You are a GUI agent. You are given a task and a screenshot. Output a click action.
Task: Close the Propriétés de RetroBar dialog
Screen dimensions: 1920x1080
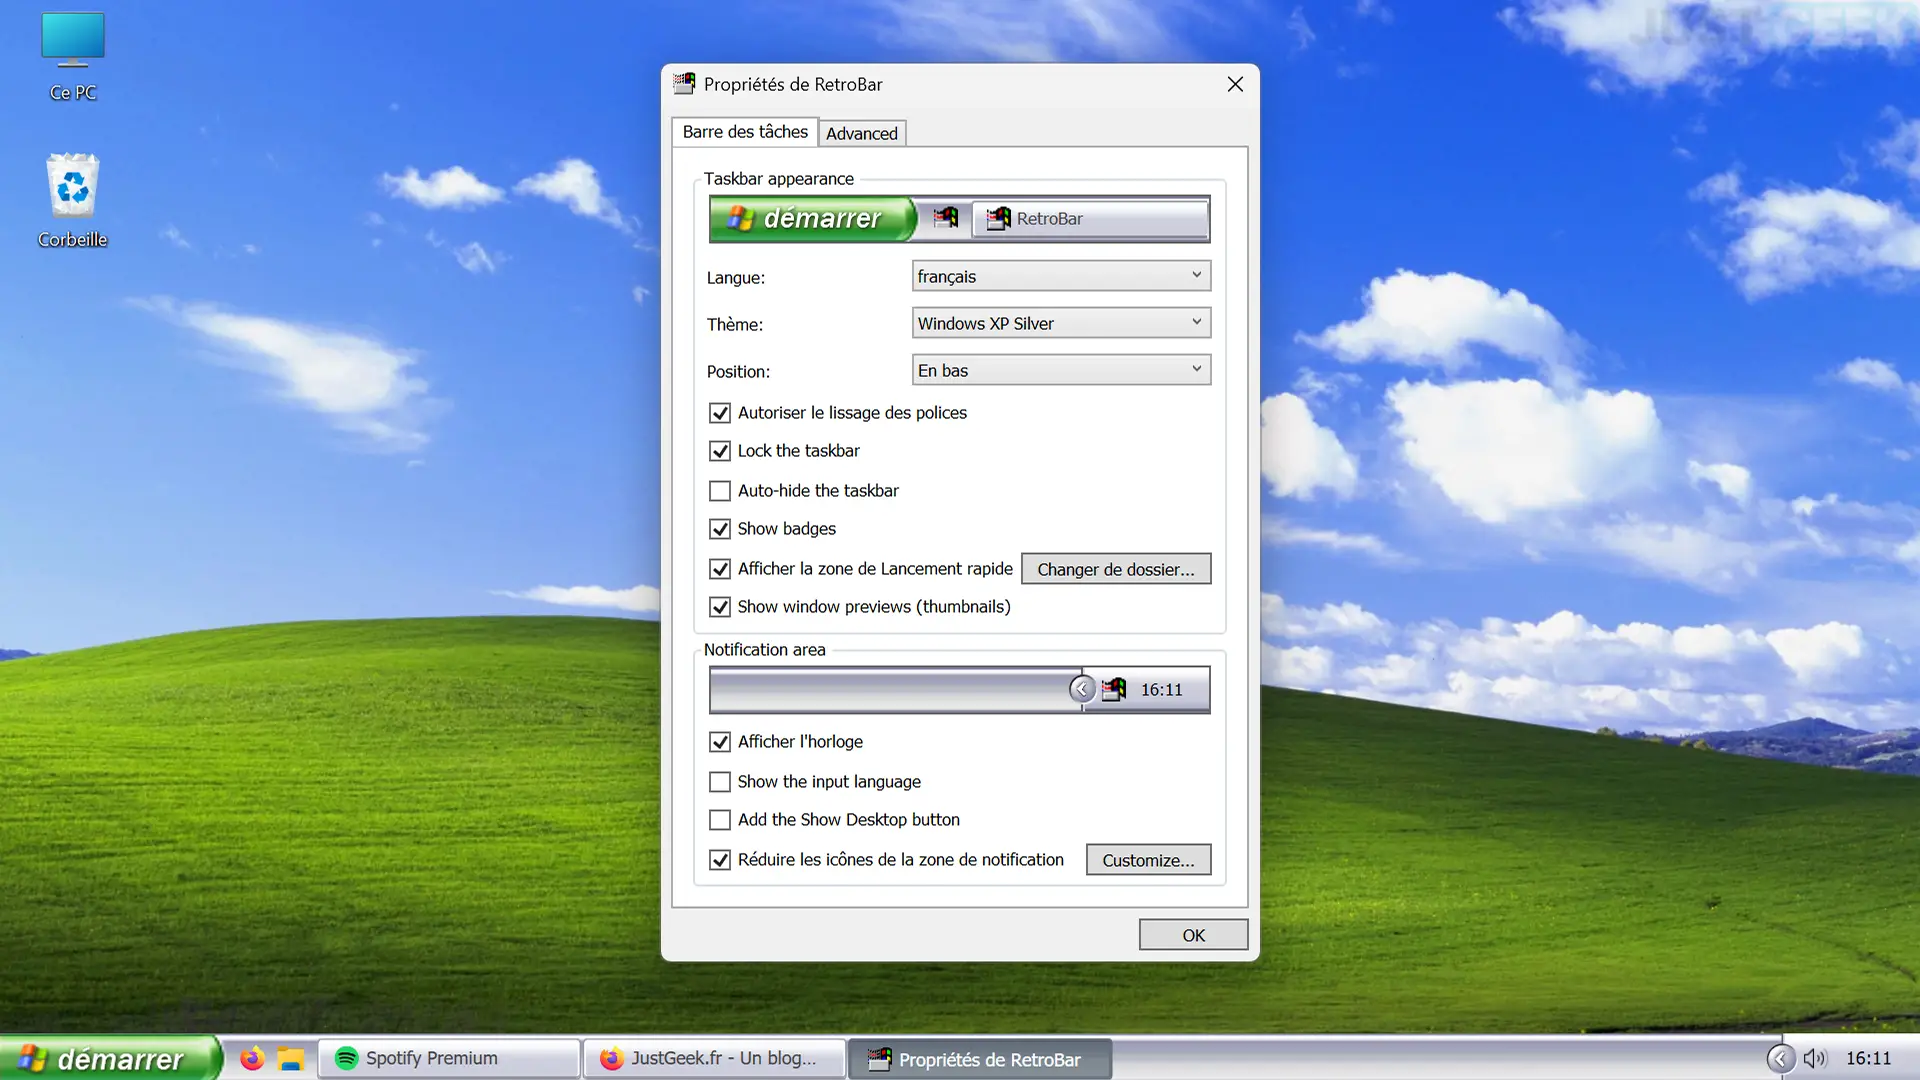(1235, 84)
